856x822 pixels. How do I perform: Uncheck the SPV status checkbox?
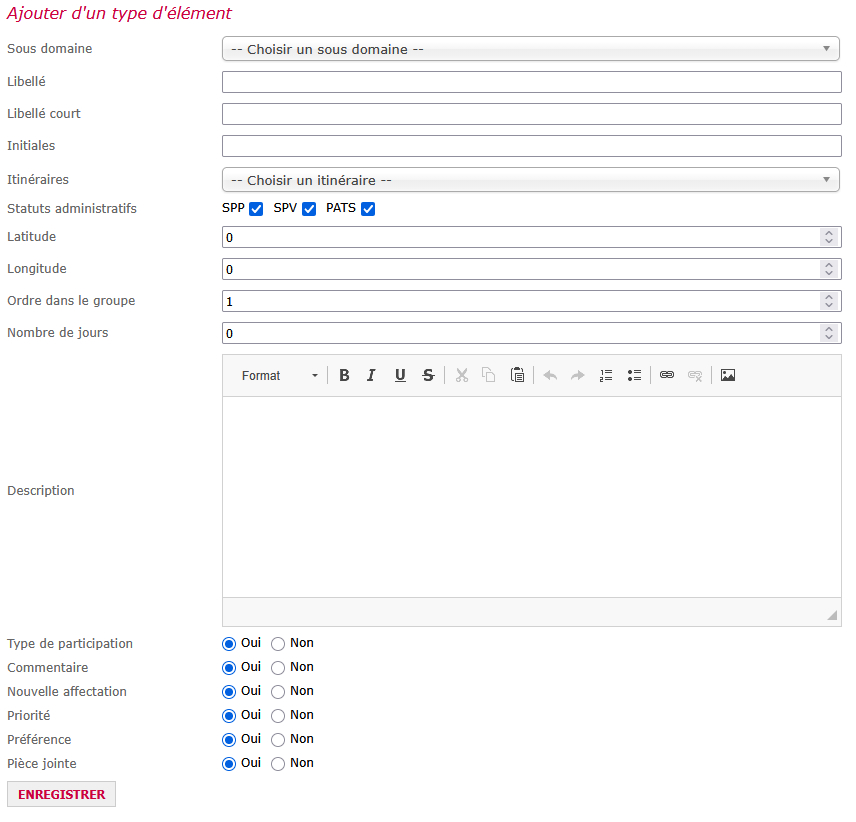(309, 209)
